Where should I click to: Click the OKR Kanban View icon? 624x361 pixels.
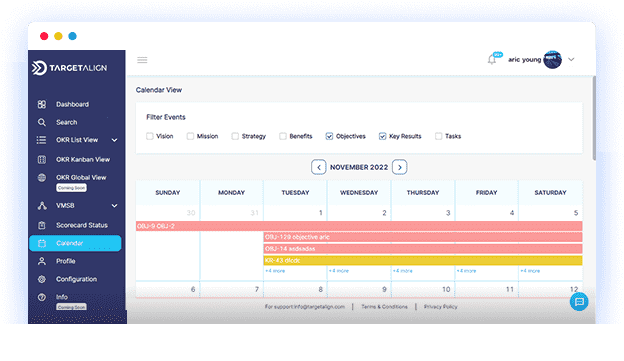pos(42,160)
